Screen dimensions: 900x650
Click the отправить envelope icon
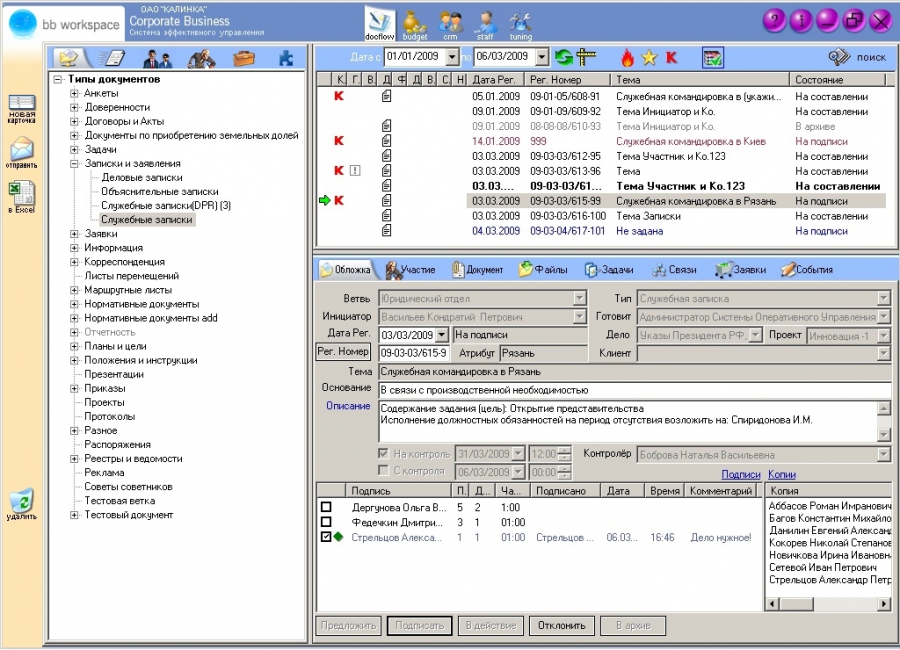[x=22, y=153]
